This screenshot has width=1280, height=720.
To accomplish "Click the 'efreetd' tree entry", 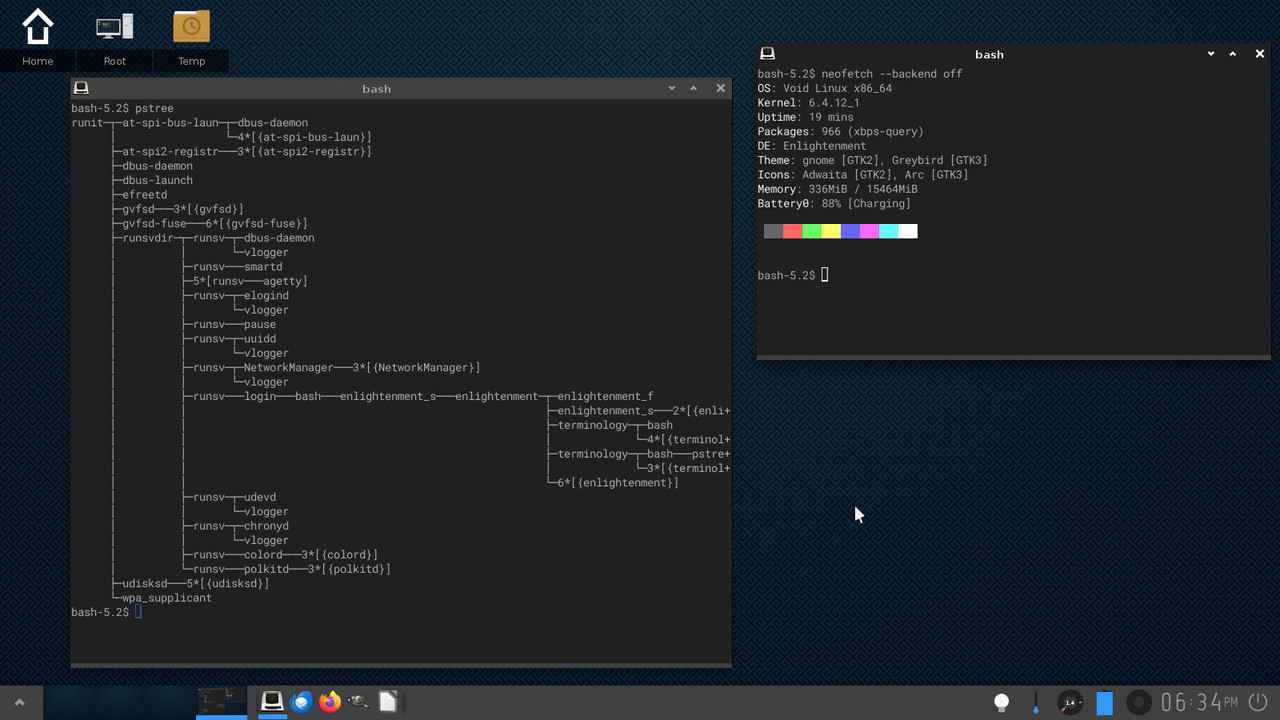I will pos(145,195).
